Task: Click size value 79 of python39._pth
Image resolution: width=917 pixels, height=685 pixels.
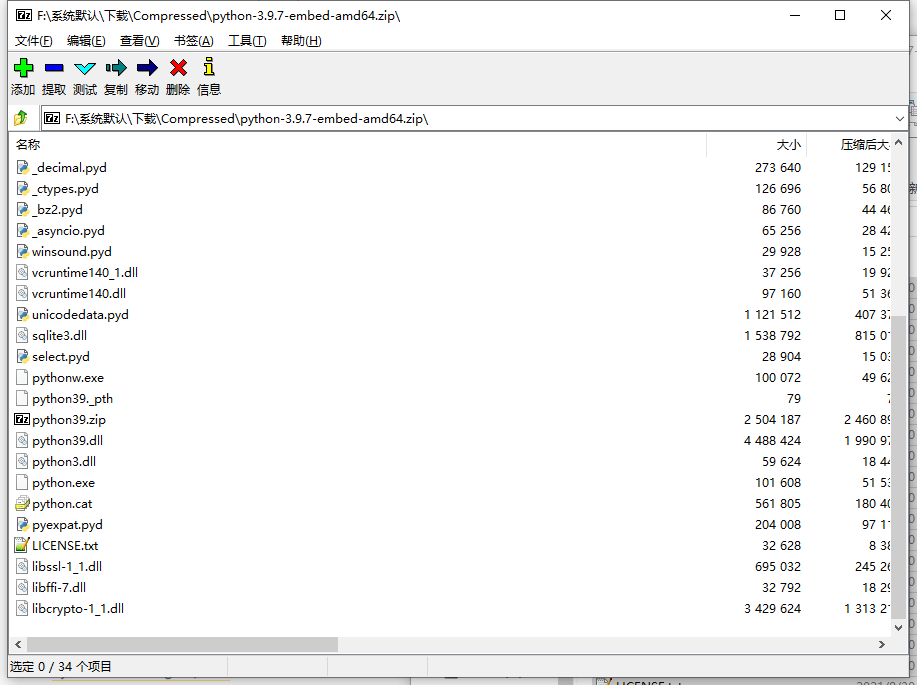Action: pyautogui.click(x=794, y=398)
